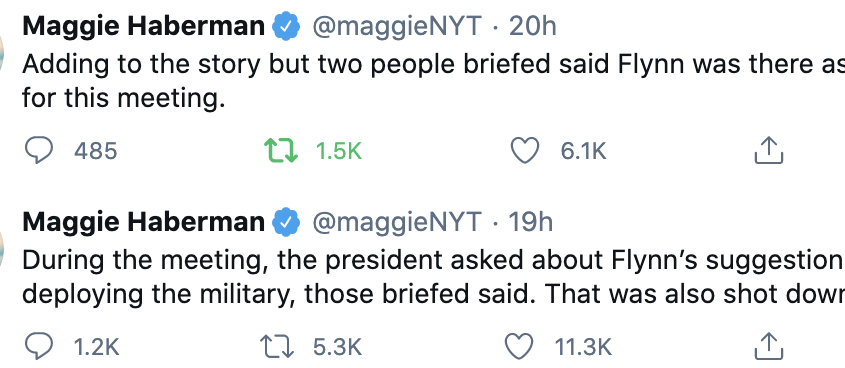Click the 485 reply count
The image size is (845, 368).
click(x=95, y=151)
